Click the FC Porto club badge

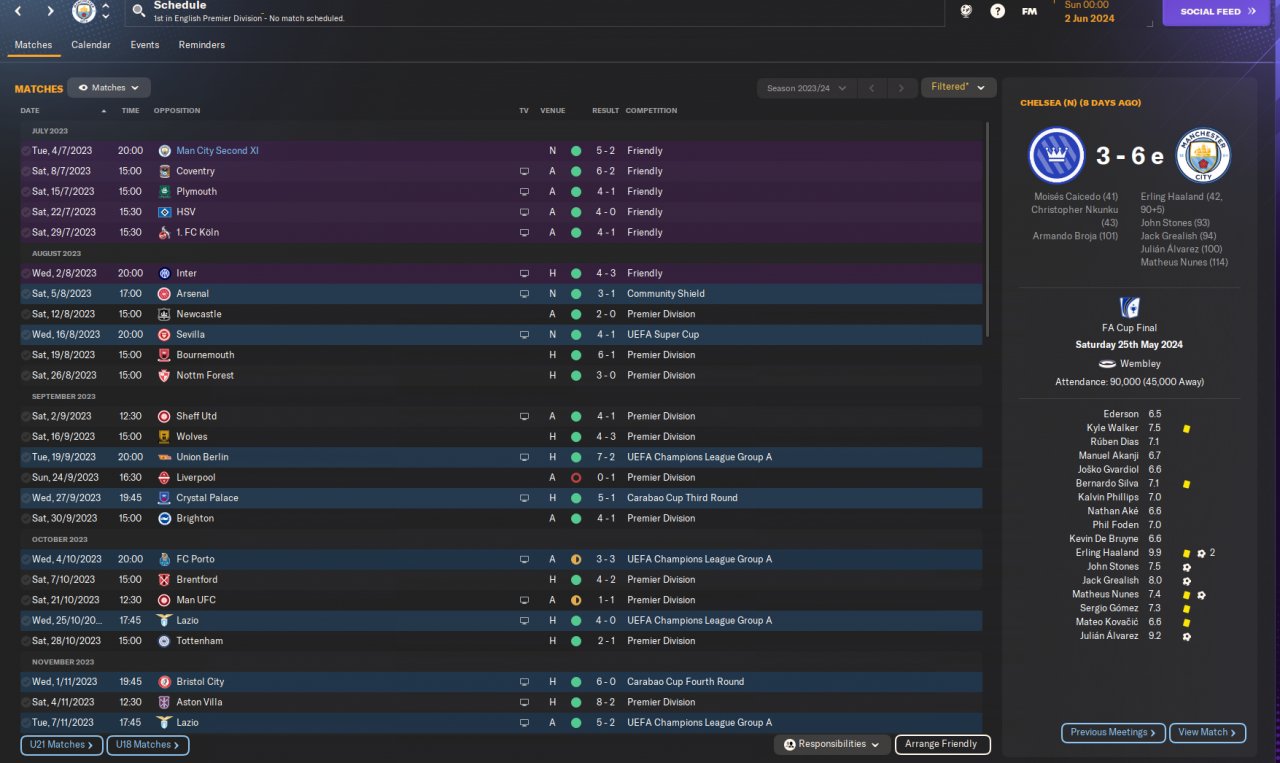click(165, 559)
